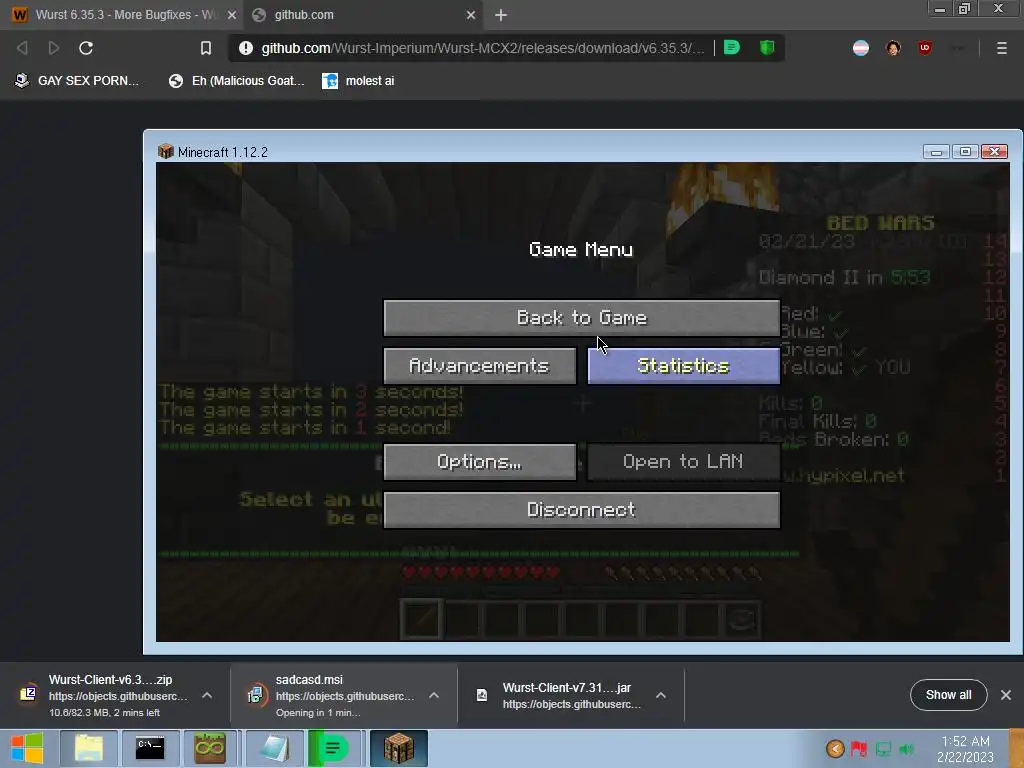Viewport: 1024px width, 768px height.
Task: Switch to Minecraft crafting table taskbar icon
Action: coord(399,748)
